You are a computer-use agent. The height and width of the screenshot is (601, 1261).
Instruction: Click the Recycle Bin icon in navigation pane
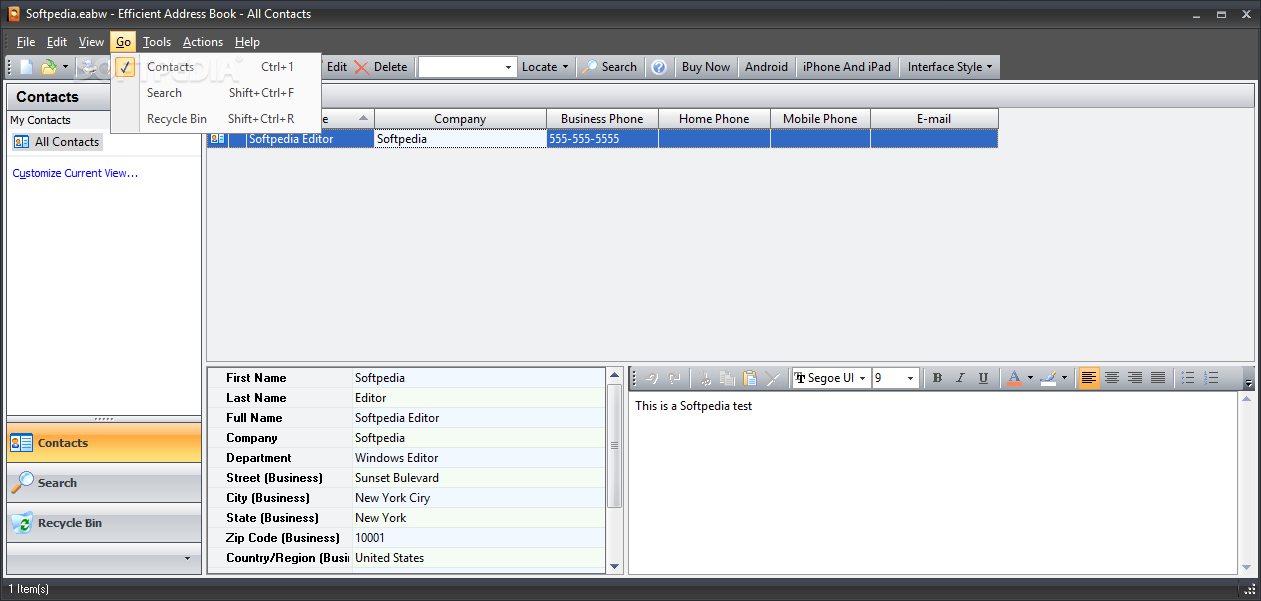(22, 523)
